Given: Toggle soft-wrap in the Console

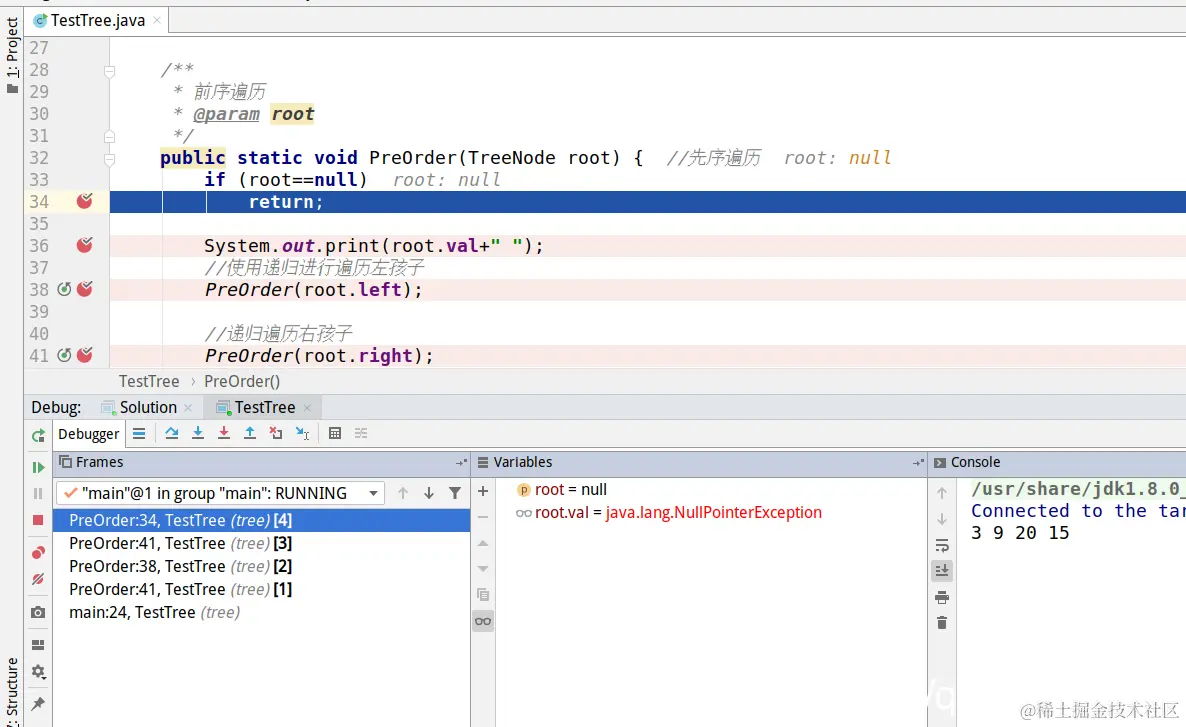Looking at the screenshot, I should [942, 545].
